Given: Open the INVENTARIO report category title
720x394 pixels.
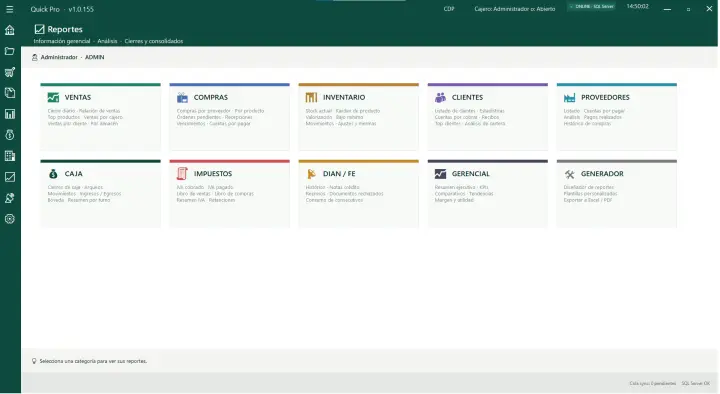Looking at the screenshot, I should click(344, 97).
